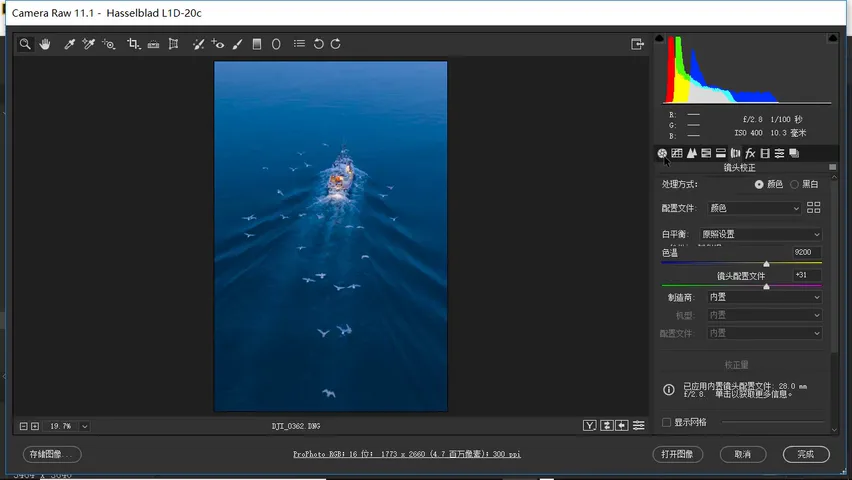Open the preferences list icon
Viewport: 852px width, 480px height.
299,43
